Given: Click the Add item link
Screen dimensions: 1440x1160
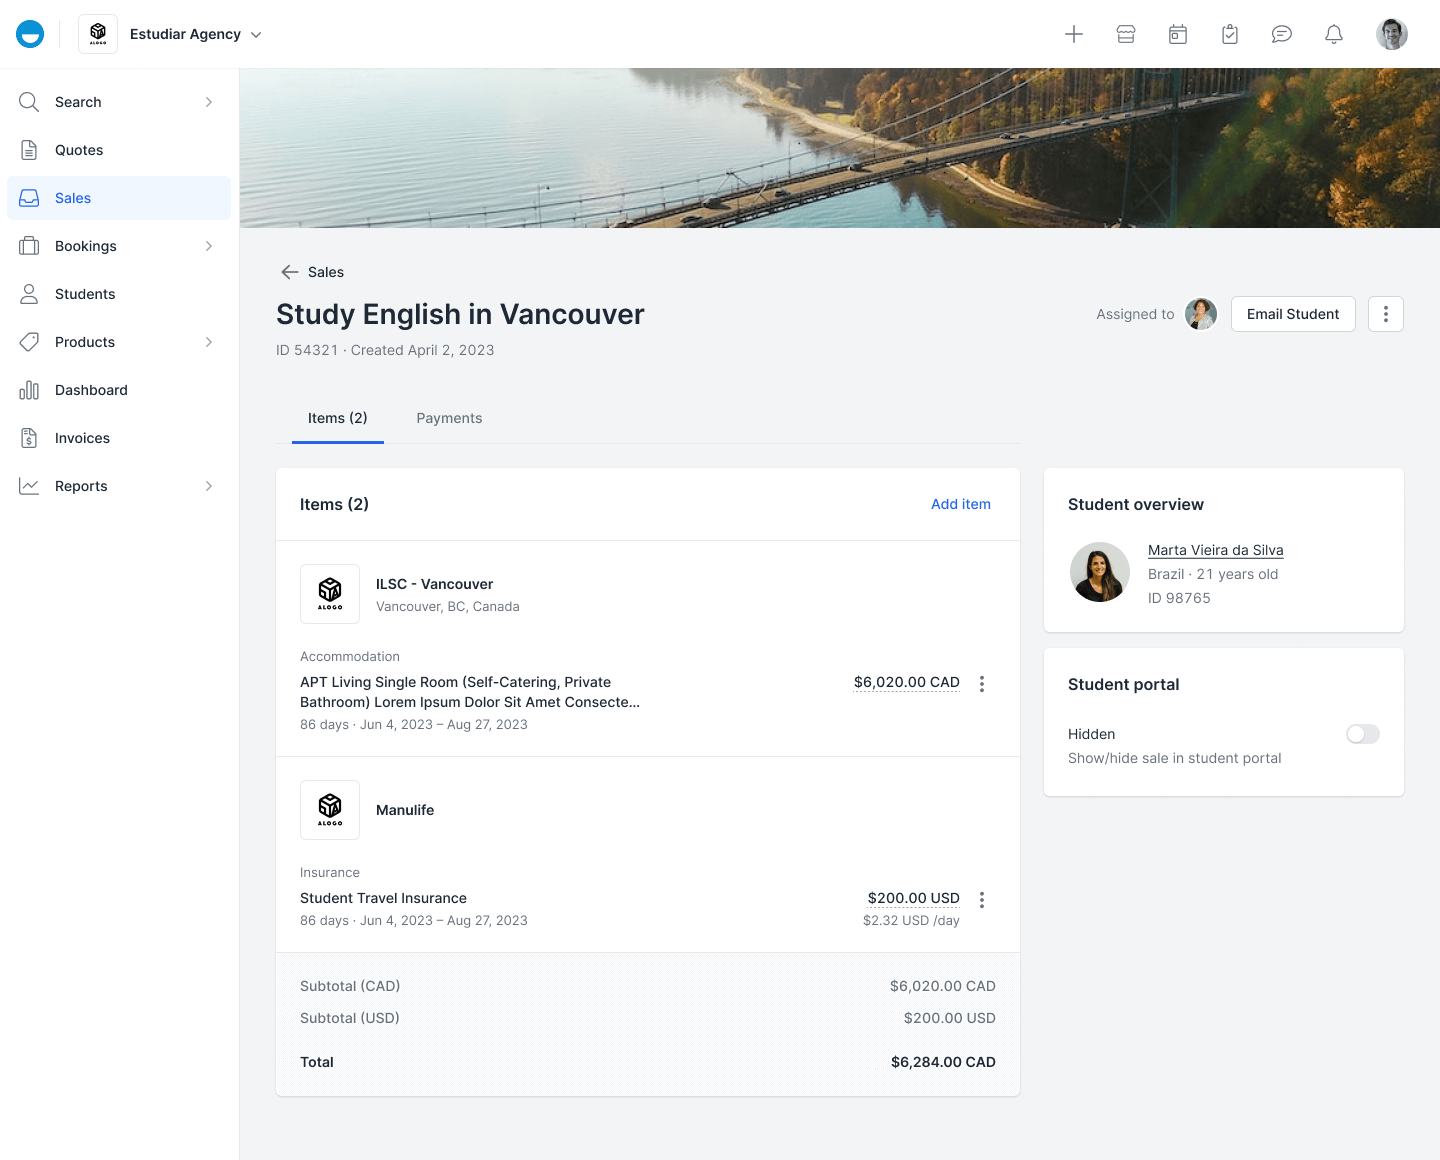Looking at the screenshot, I should pyautogui.click(x=960, y=504).
